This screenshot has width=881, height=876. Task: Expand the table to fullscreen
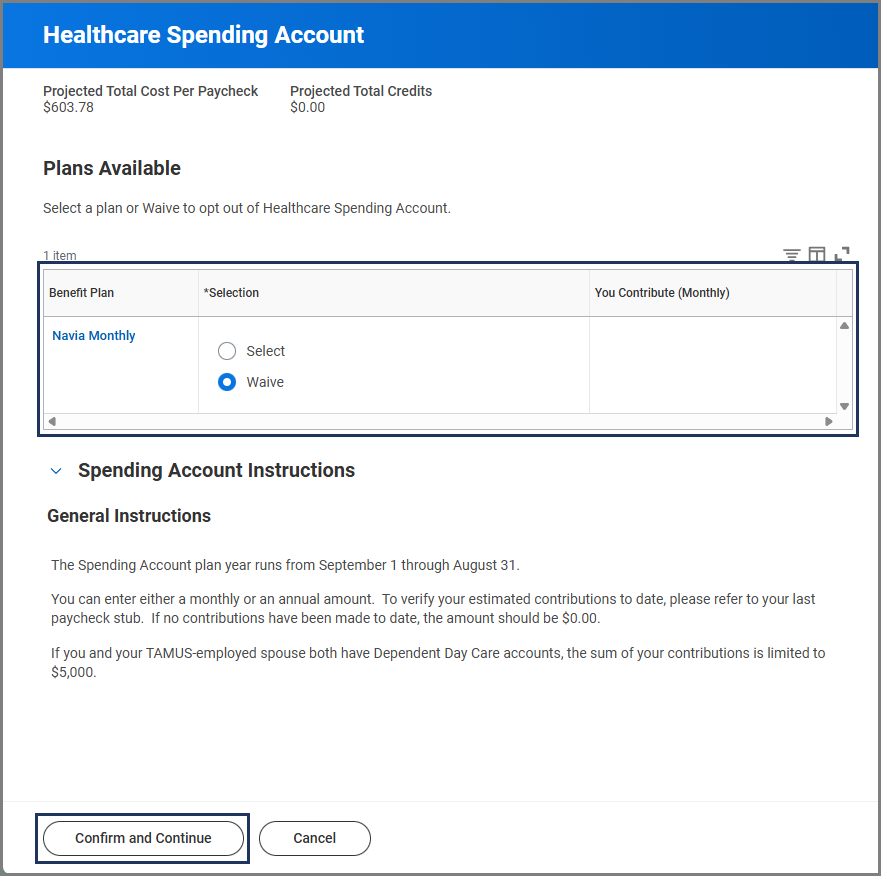[842, 255]
